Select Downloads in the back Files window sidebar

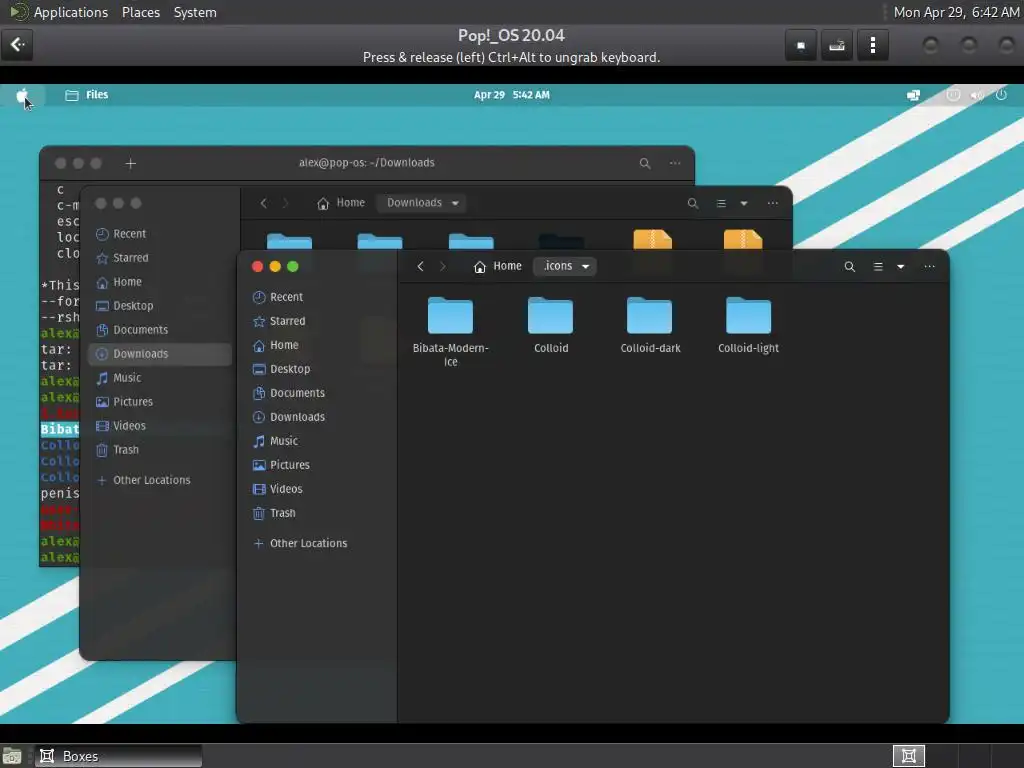click(x=160, y=354)
